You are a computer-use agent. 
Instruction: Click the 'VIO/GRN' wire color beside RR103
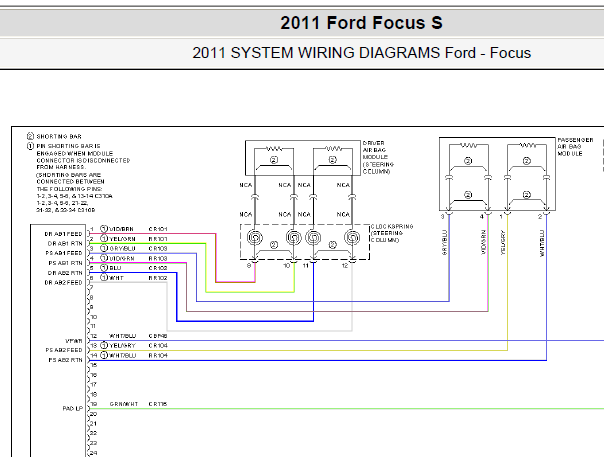122,258
